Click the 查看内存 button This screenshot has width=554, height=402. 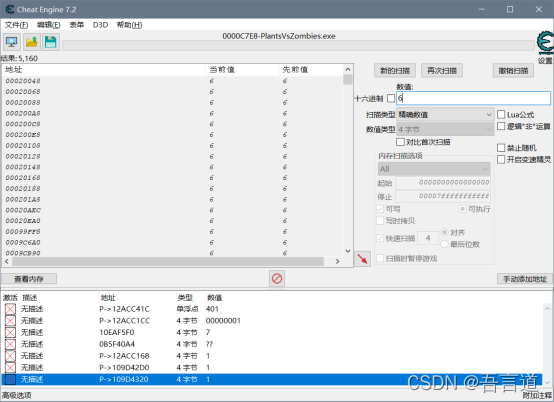(29, 279)
